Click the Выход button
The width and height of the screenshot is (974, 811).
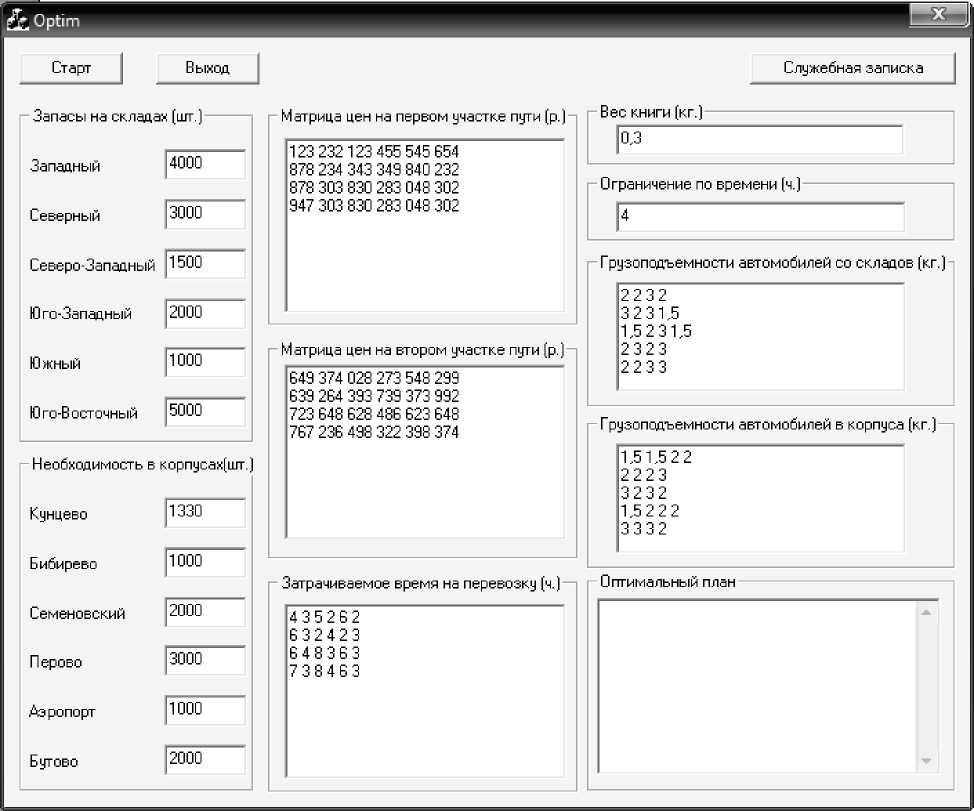pyautogui.click(x=207, y=68)
